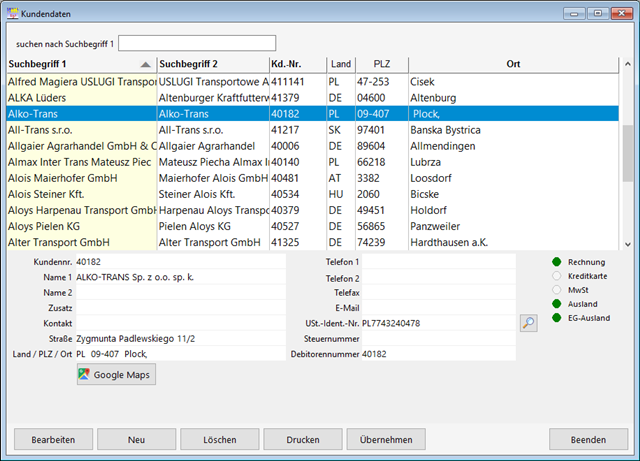Screen dimensions: 640x461
Task: Click Drucken to print customer data
Action: 302,440
